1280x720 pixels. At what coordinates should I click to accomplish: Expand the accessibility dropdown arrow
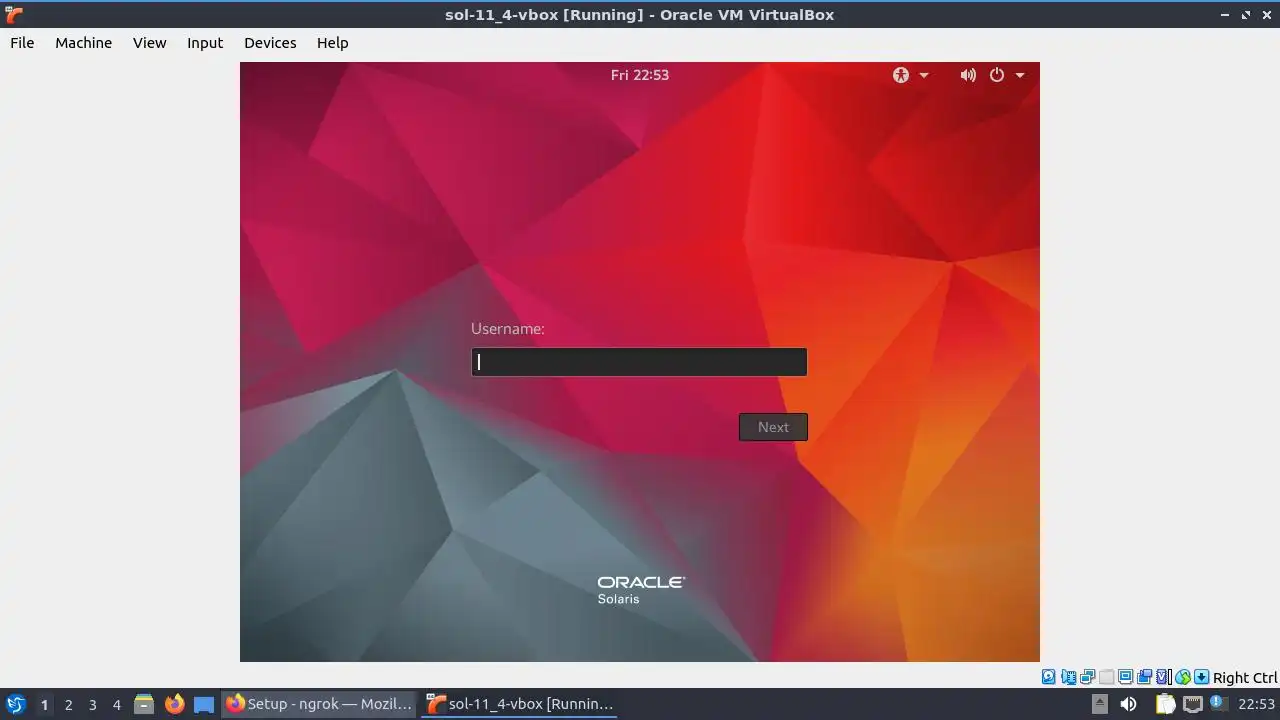[924, 75]
